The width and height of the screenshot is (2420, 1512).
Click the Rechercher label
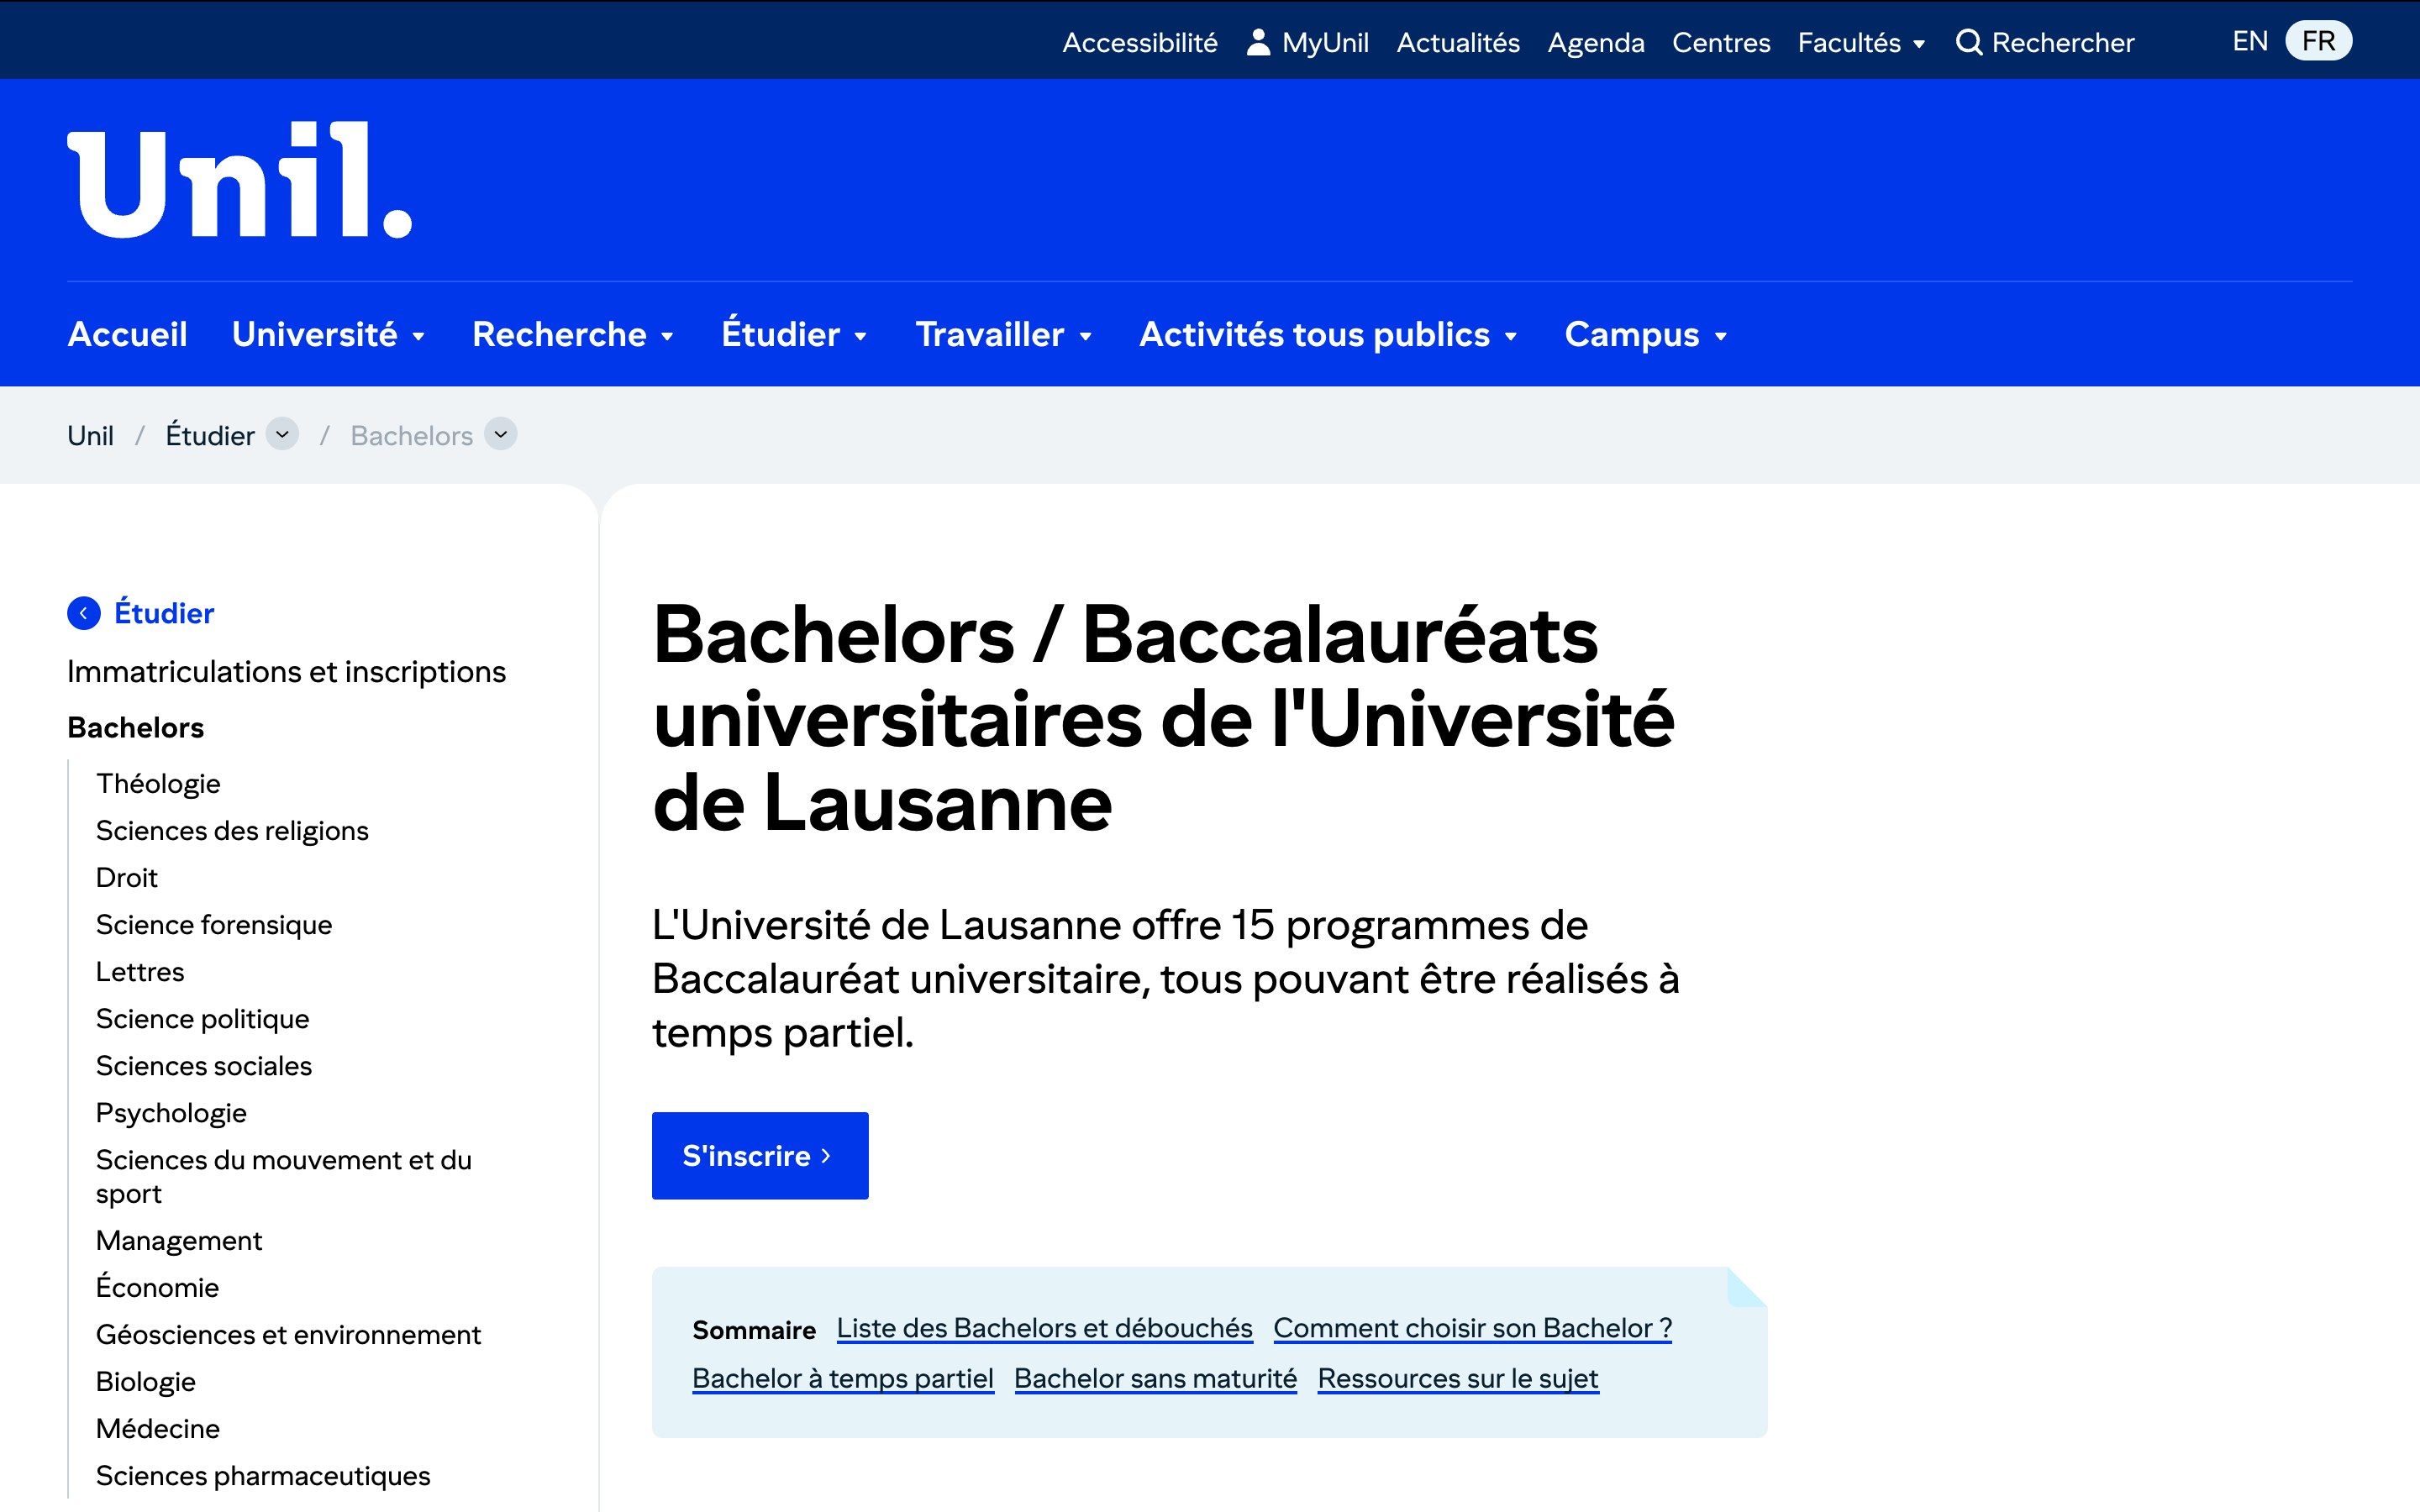[2062, 42]
